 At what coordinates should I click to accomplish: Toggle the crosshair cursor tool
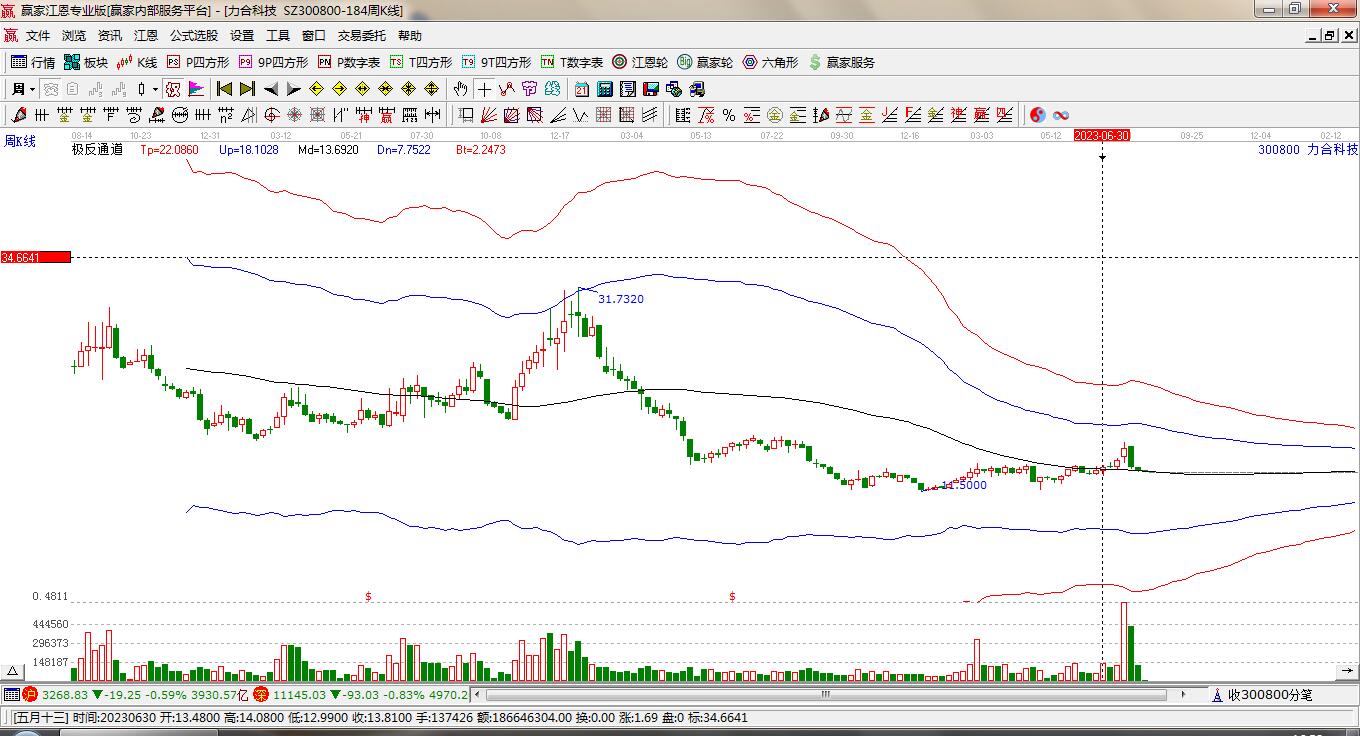coord(484,89)
